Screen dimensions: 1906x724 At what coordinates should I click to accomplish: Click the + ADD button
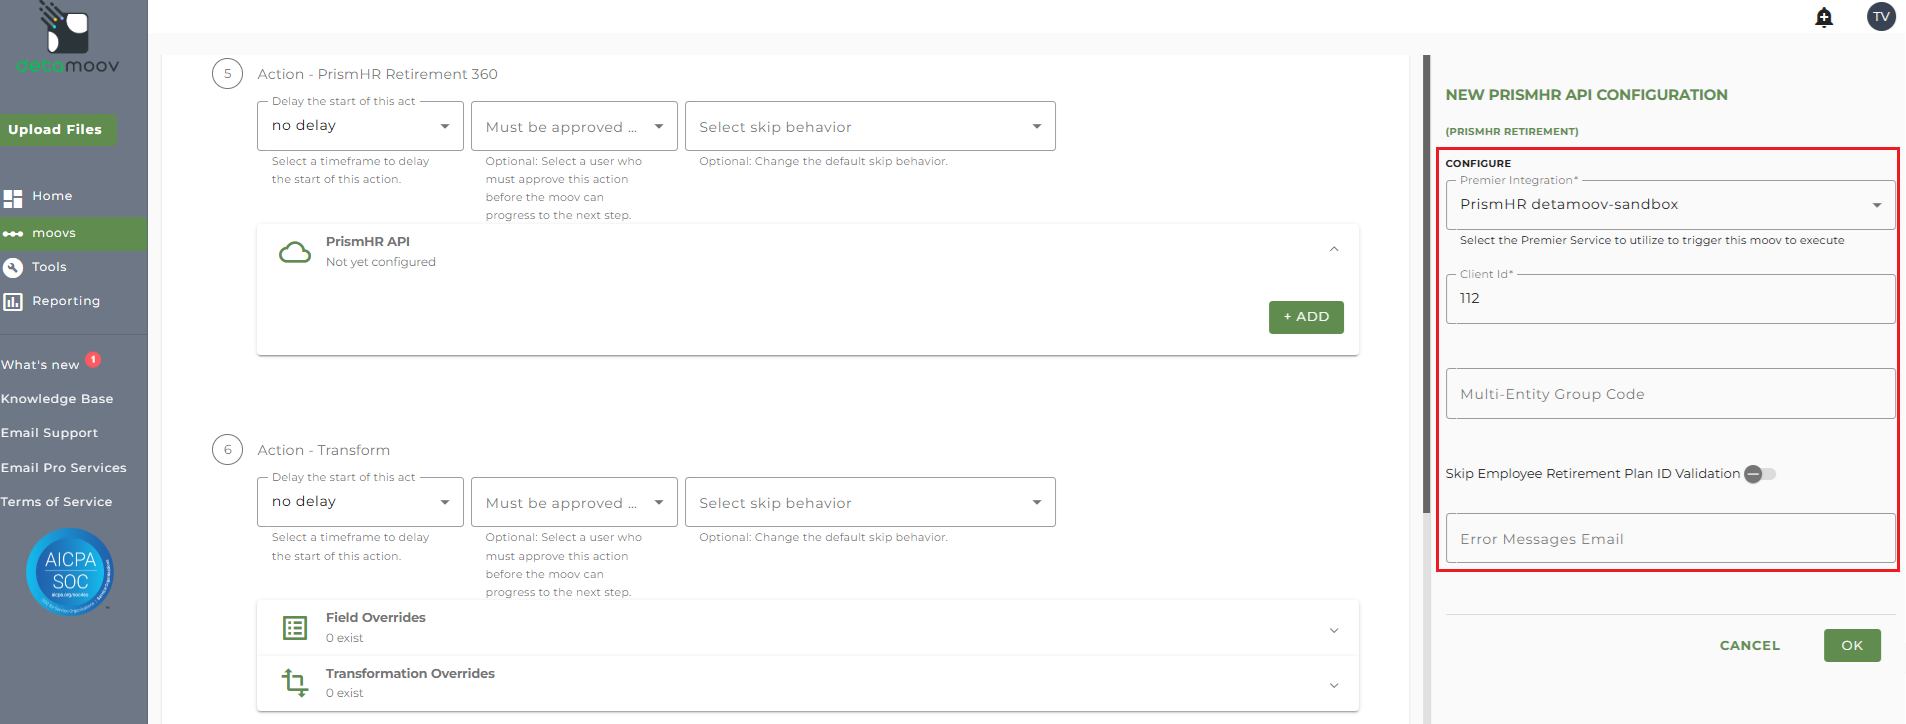(x=1306, y=317)
